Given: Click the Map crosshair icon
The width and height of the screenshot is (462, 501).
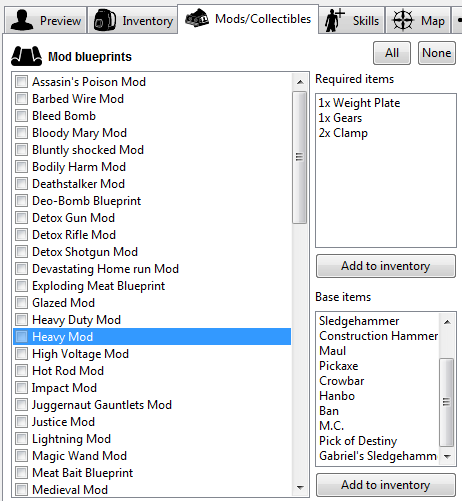Looking at the screenshot, I should [x=403, y=20].
